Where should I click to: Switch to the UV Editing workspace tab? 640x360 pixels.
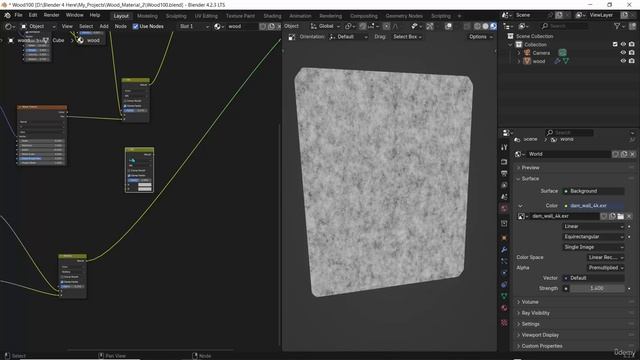206,16
